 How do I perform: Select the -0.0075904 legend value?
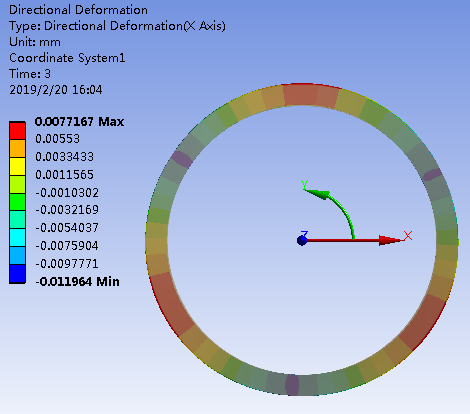pos(67,246)
